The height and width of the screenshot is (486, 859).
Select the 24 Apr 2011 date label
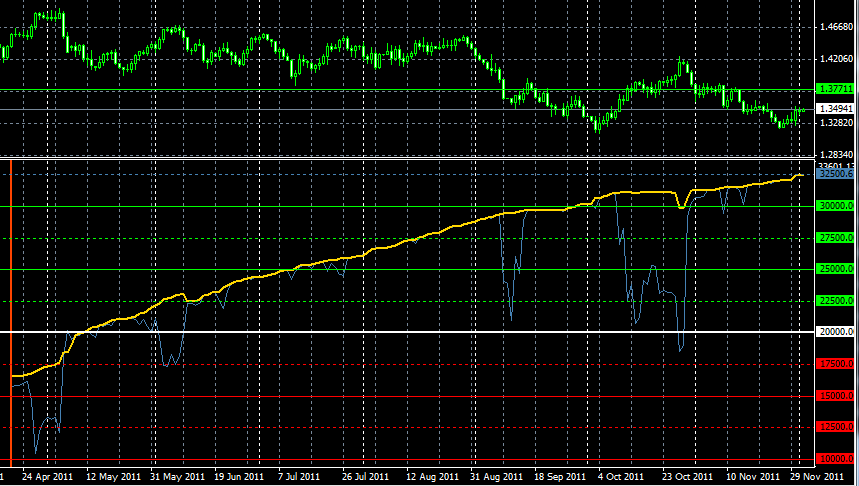pyautogui.click(x=47, y=476)
